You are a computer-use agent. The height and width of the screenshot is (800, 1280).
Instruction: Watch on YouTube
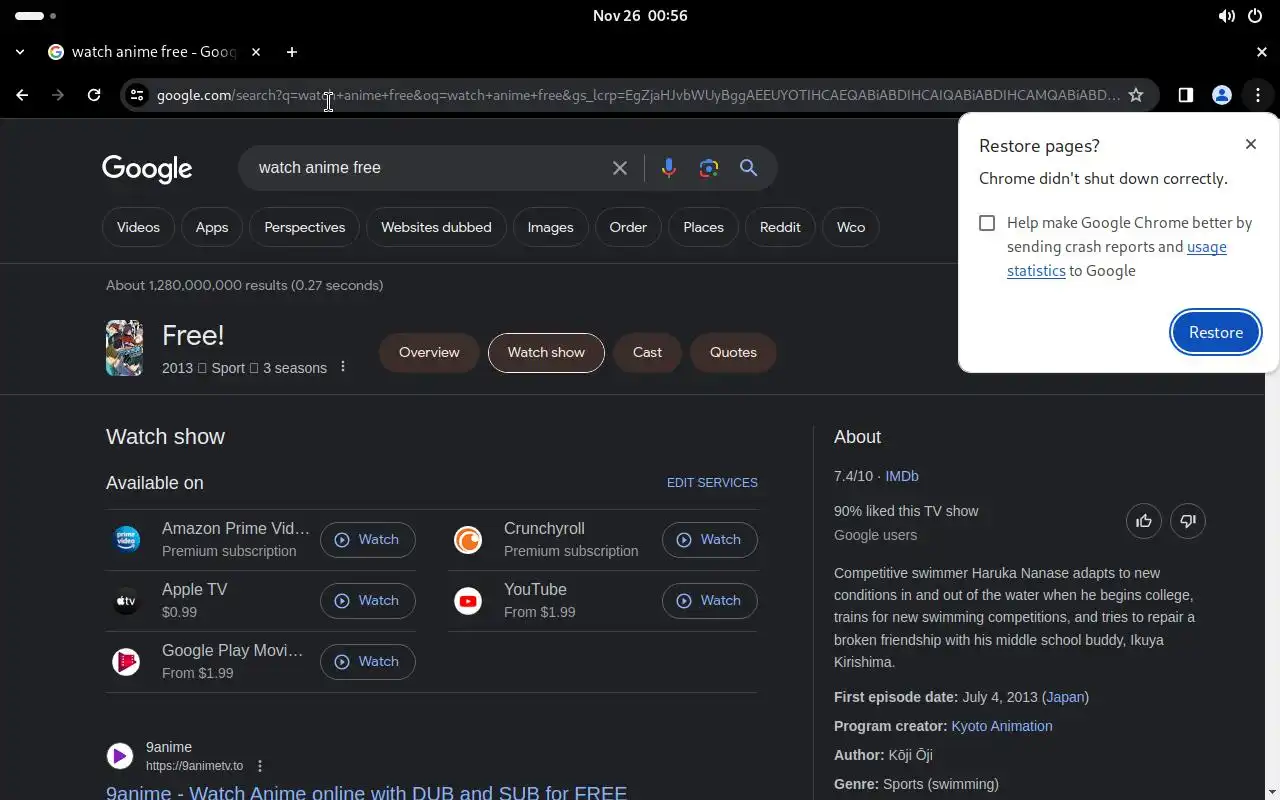tap(710, 601)
